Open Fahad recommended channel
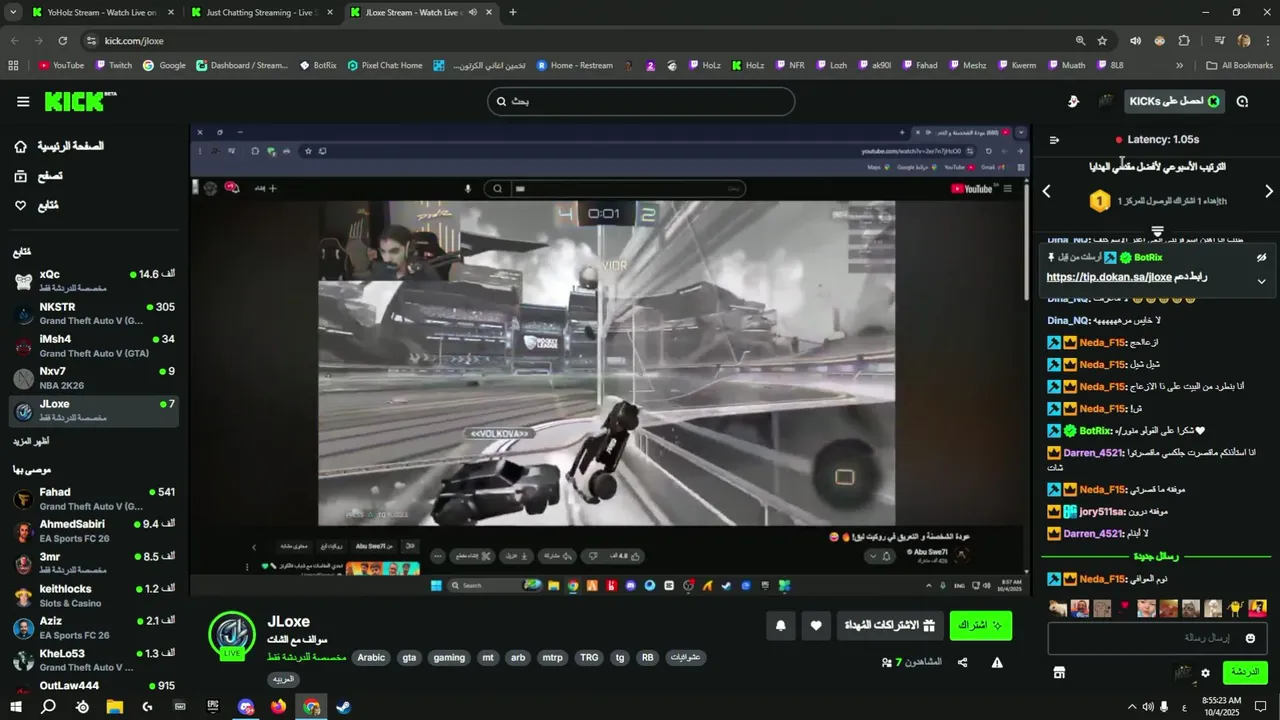The image size is (1280, 720). [93, 498]
